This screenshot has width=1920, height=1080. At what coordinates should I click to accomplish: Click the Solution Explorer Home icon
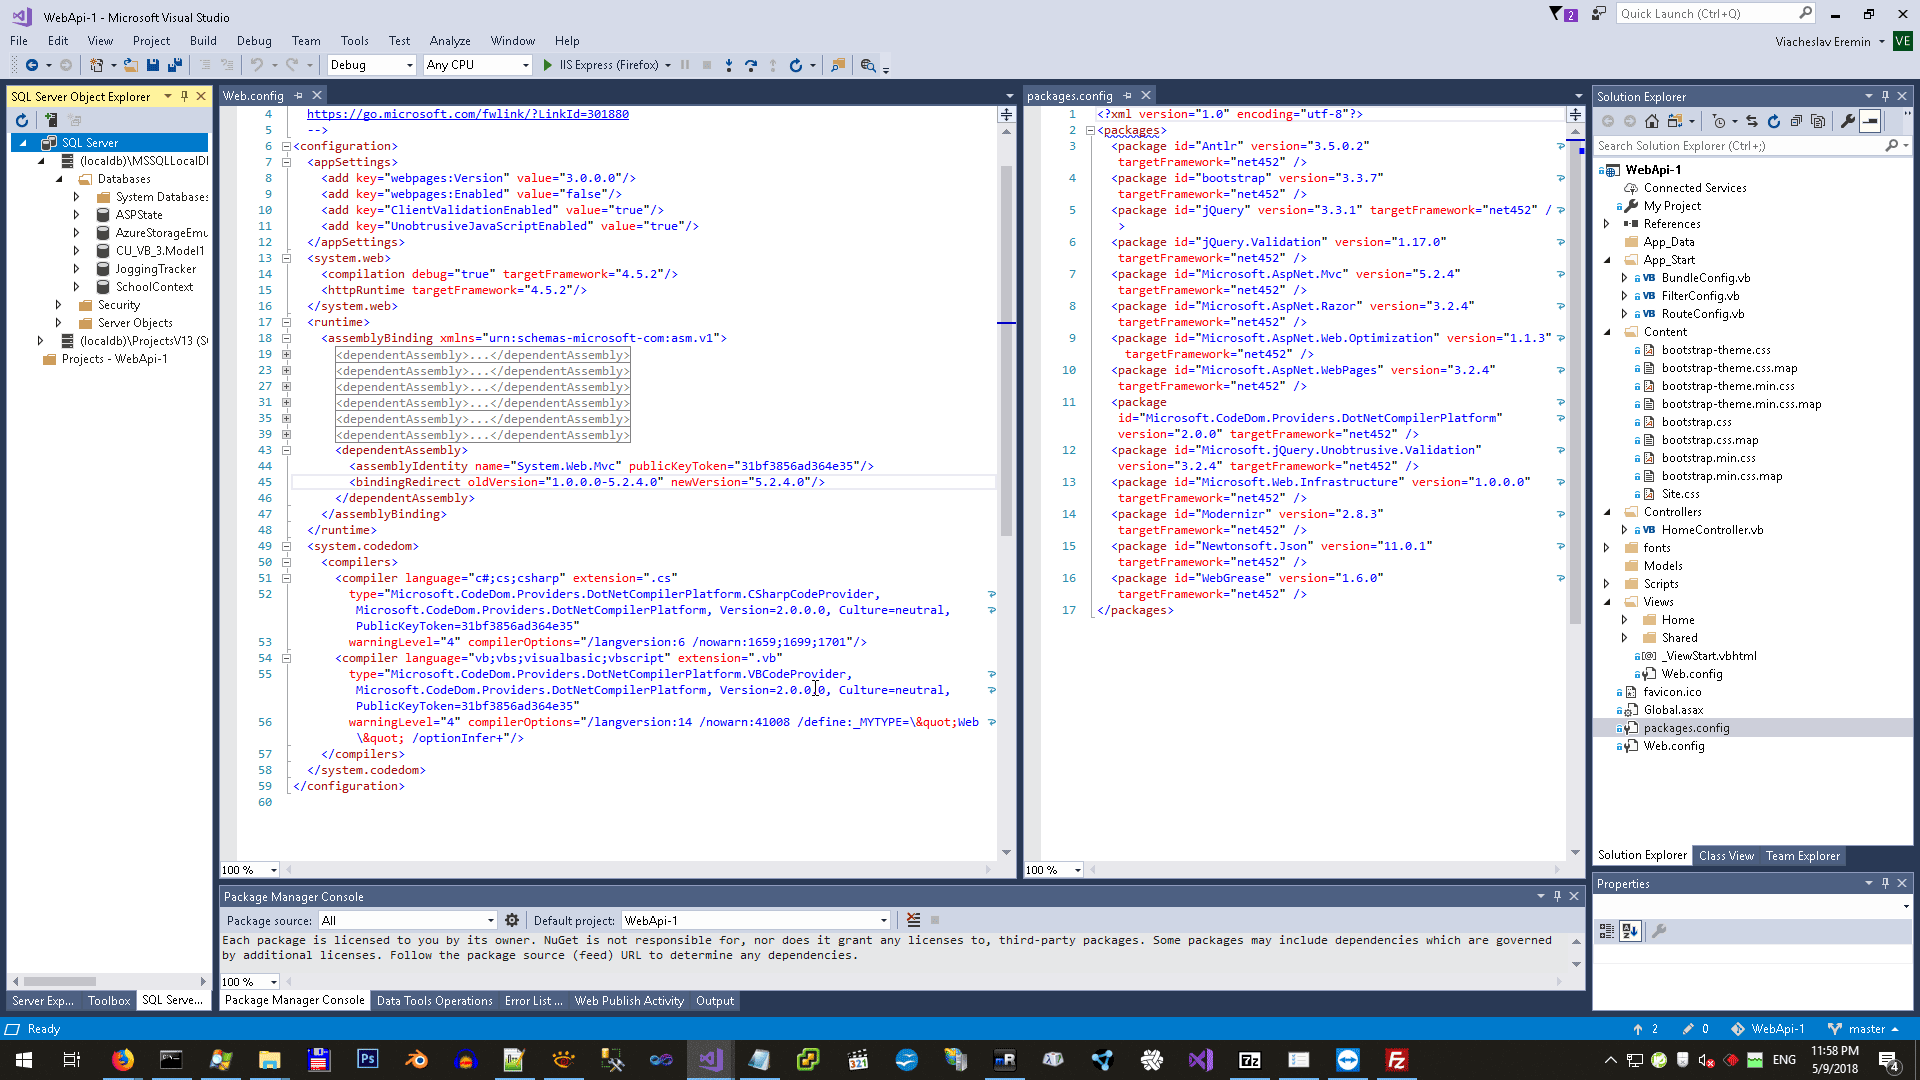1652,121
